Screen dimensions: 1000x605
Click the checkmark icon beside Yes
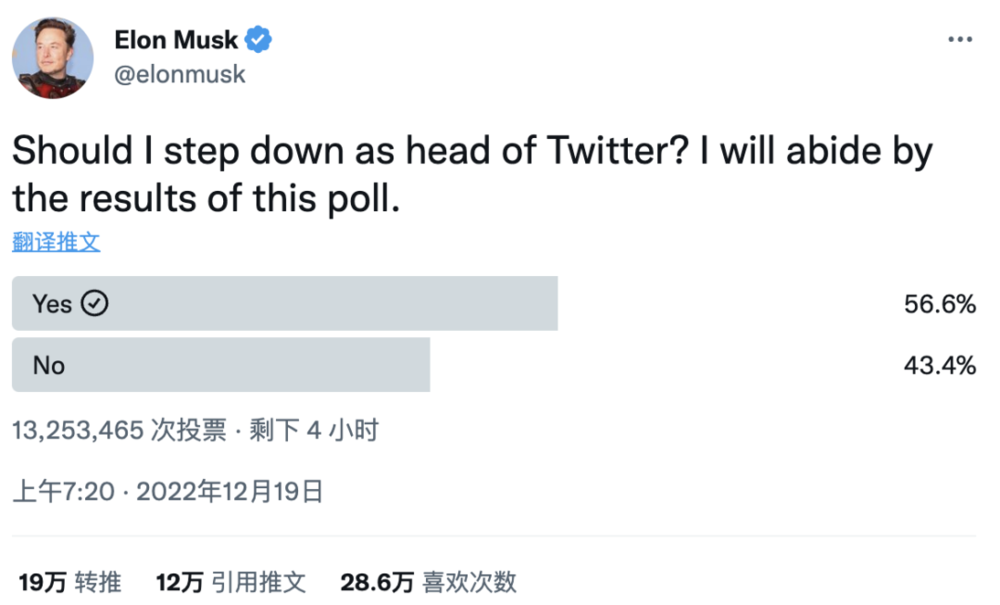pos(94,303)
